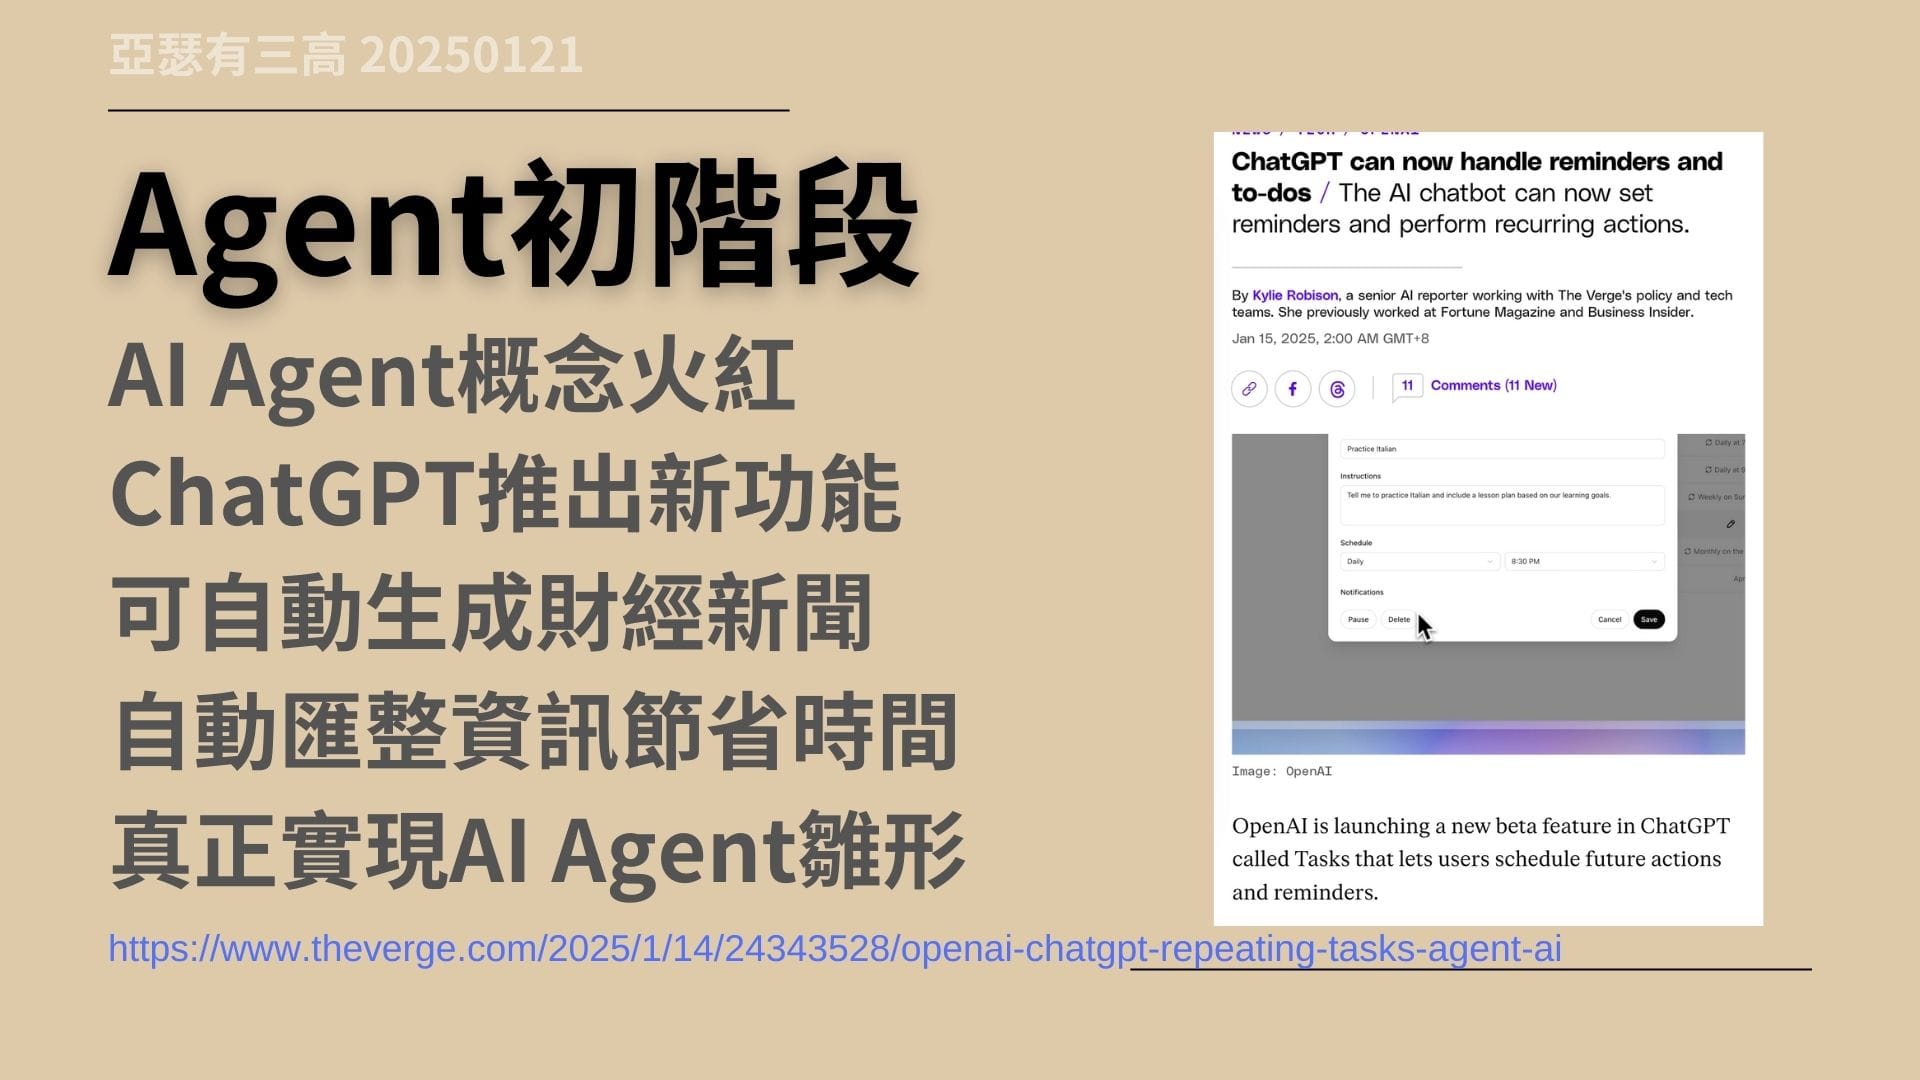Click the pencil edit icon in task list
Screen dimensions: 1920x1080
click(x=1730, y=524)
